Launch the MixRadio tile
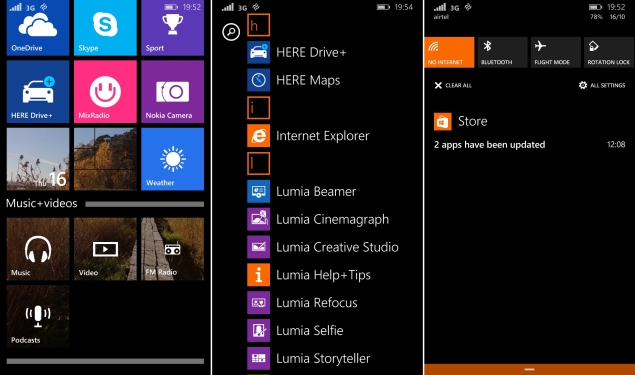The height and width of the screenshot is (375, 635). point(105,92)
